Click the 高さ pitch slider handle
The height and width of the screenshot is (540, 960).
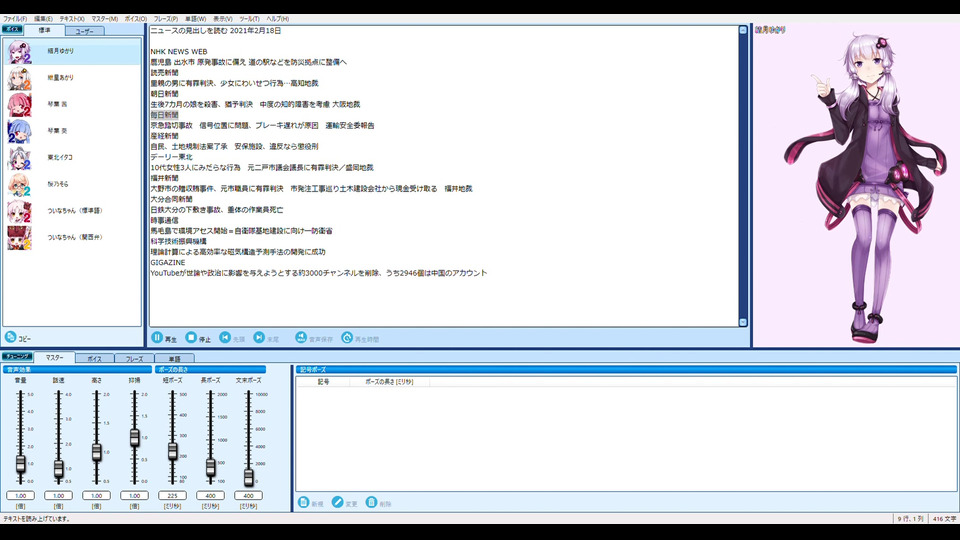pos(96,452)
